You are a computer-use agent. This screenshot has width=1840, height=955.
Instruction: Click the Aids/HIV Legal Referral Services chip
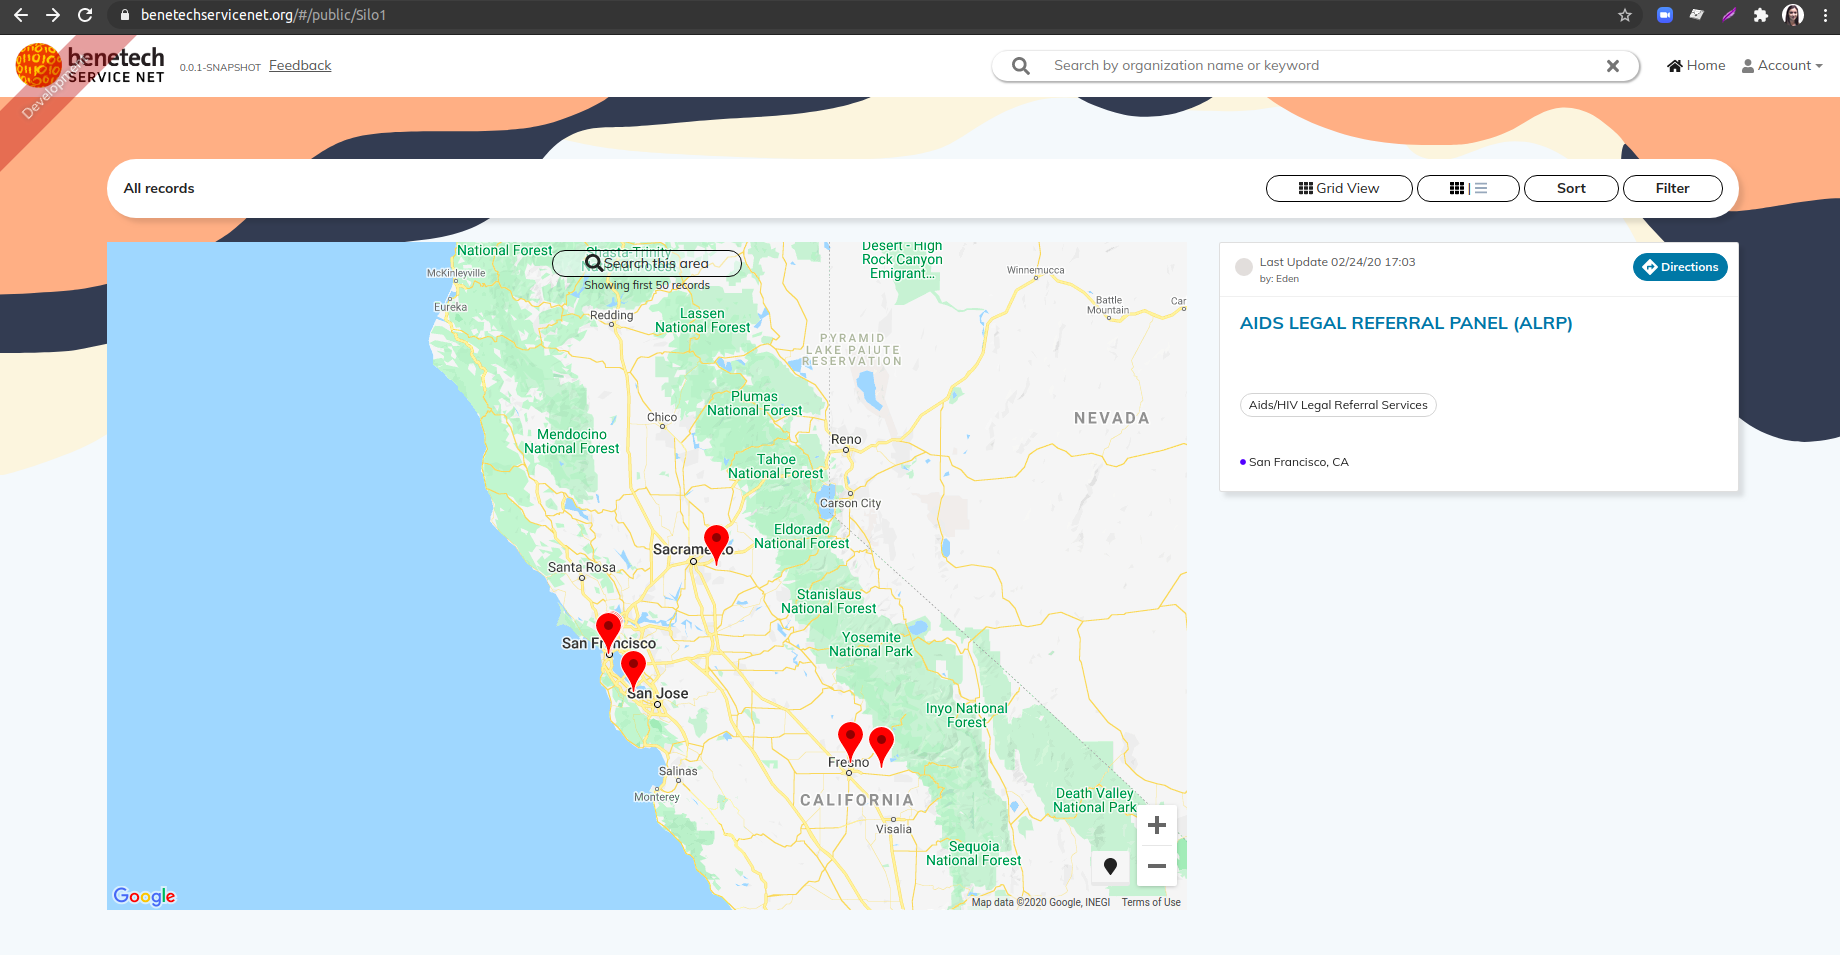(x=1338, y=405)
